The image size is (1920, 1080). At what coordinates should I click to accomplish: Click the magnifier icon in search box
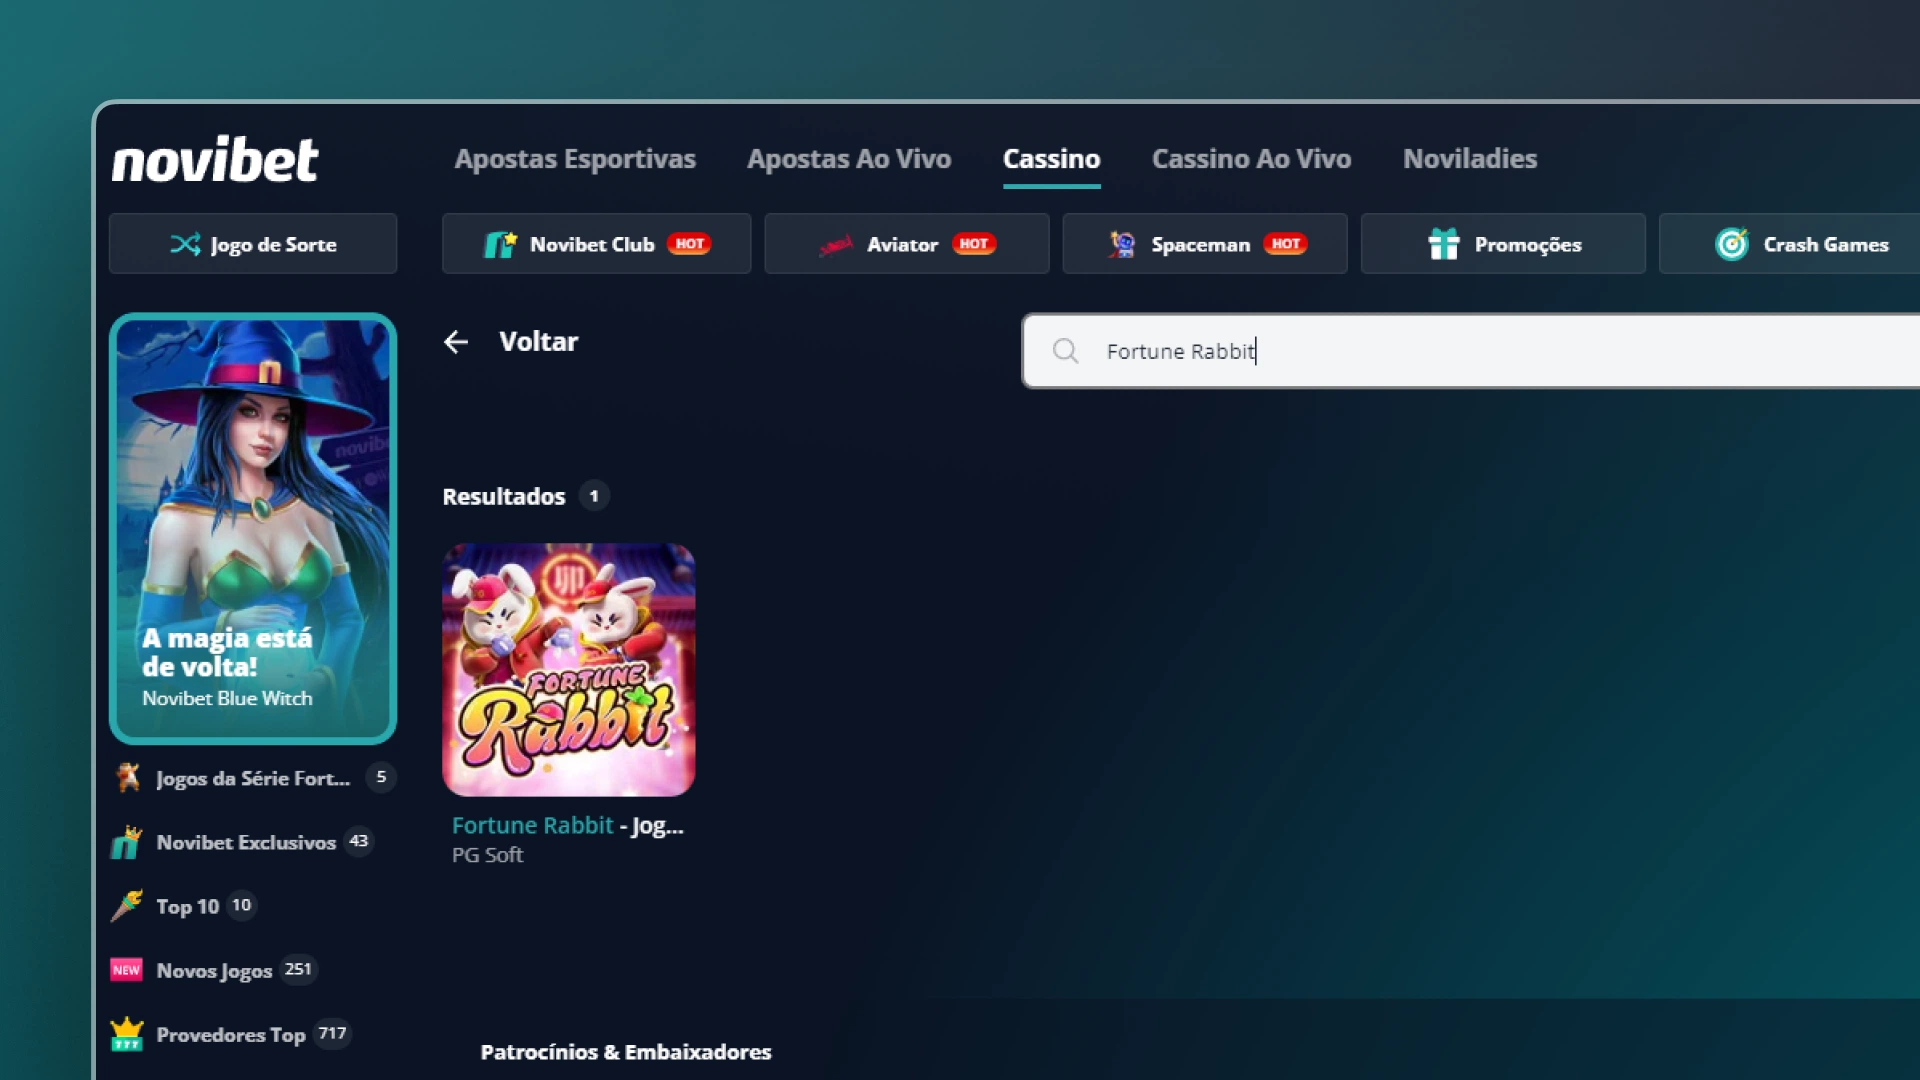pos(1066,351)
